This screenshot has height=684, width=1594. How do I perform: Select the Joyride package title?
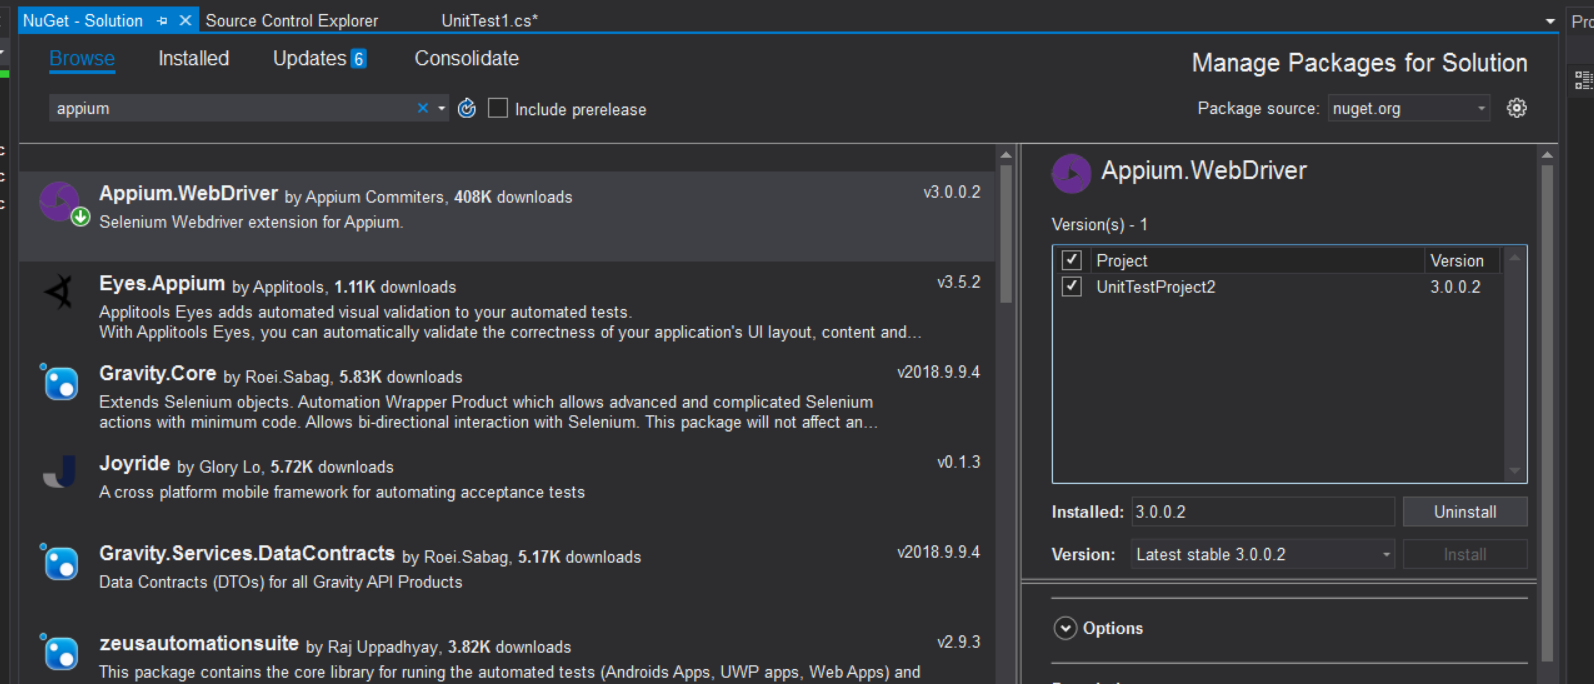[134, 464]
